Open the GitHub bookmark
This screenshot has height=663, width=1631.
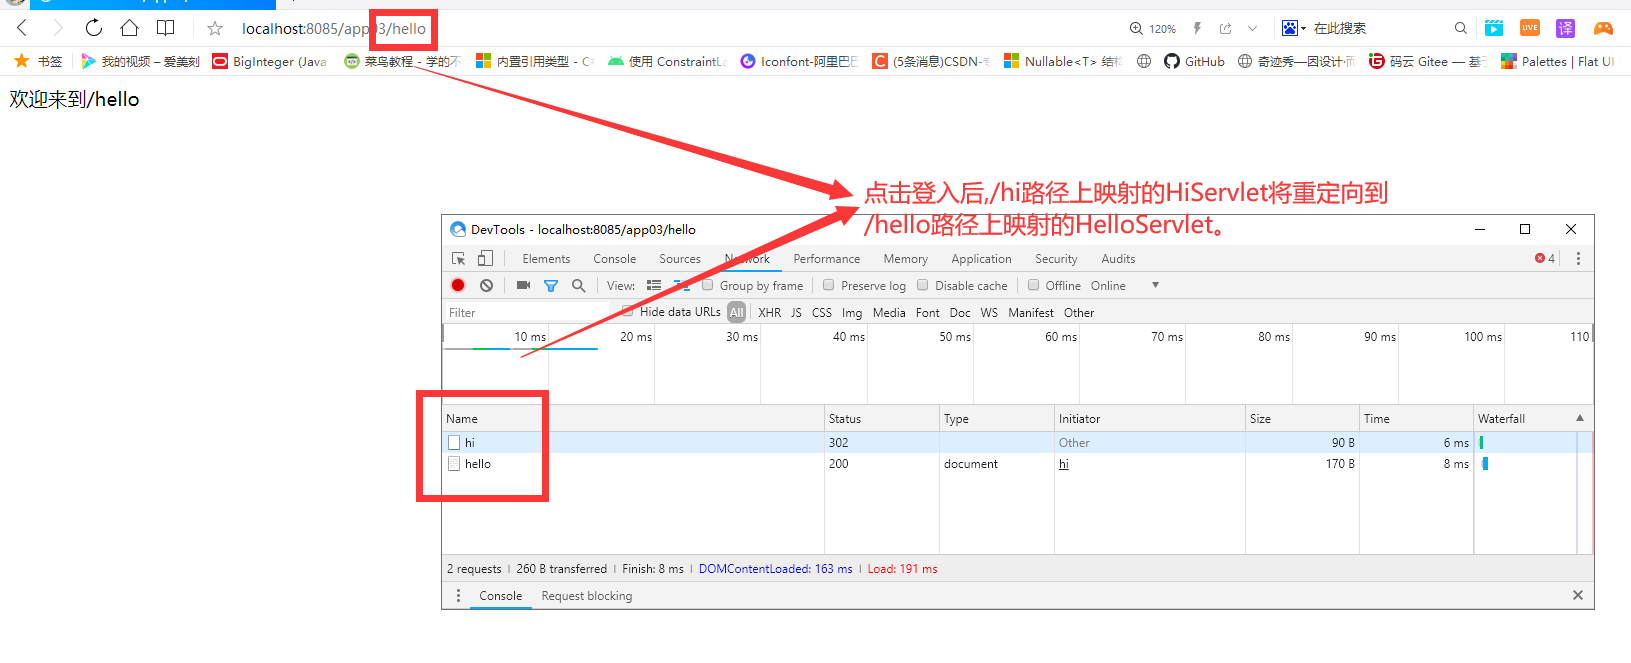(x=1194, y=61)
